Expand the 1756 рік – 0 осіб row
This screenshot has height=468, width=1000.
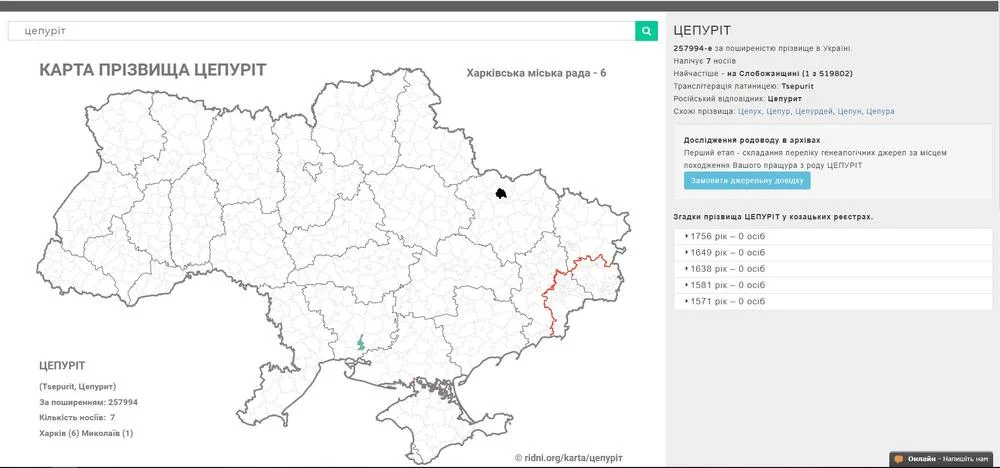pos(833,237)
